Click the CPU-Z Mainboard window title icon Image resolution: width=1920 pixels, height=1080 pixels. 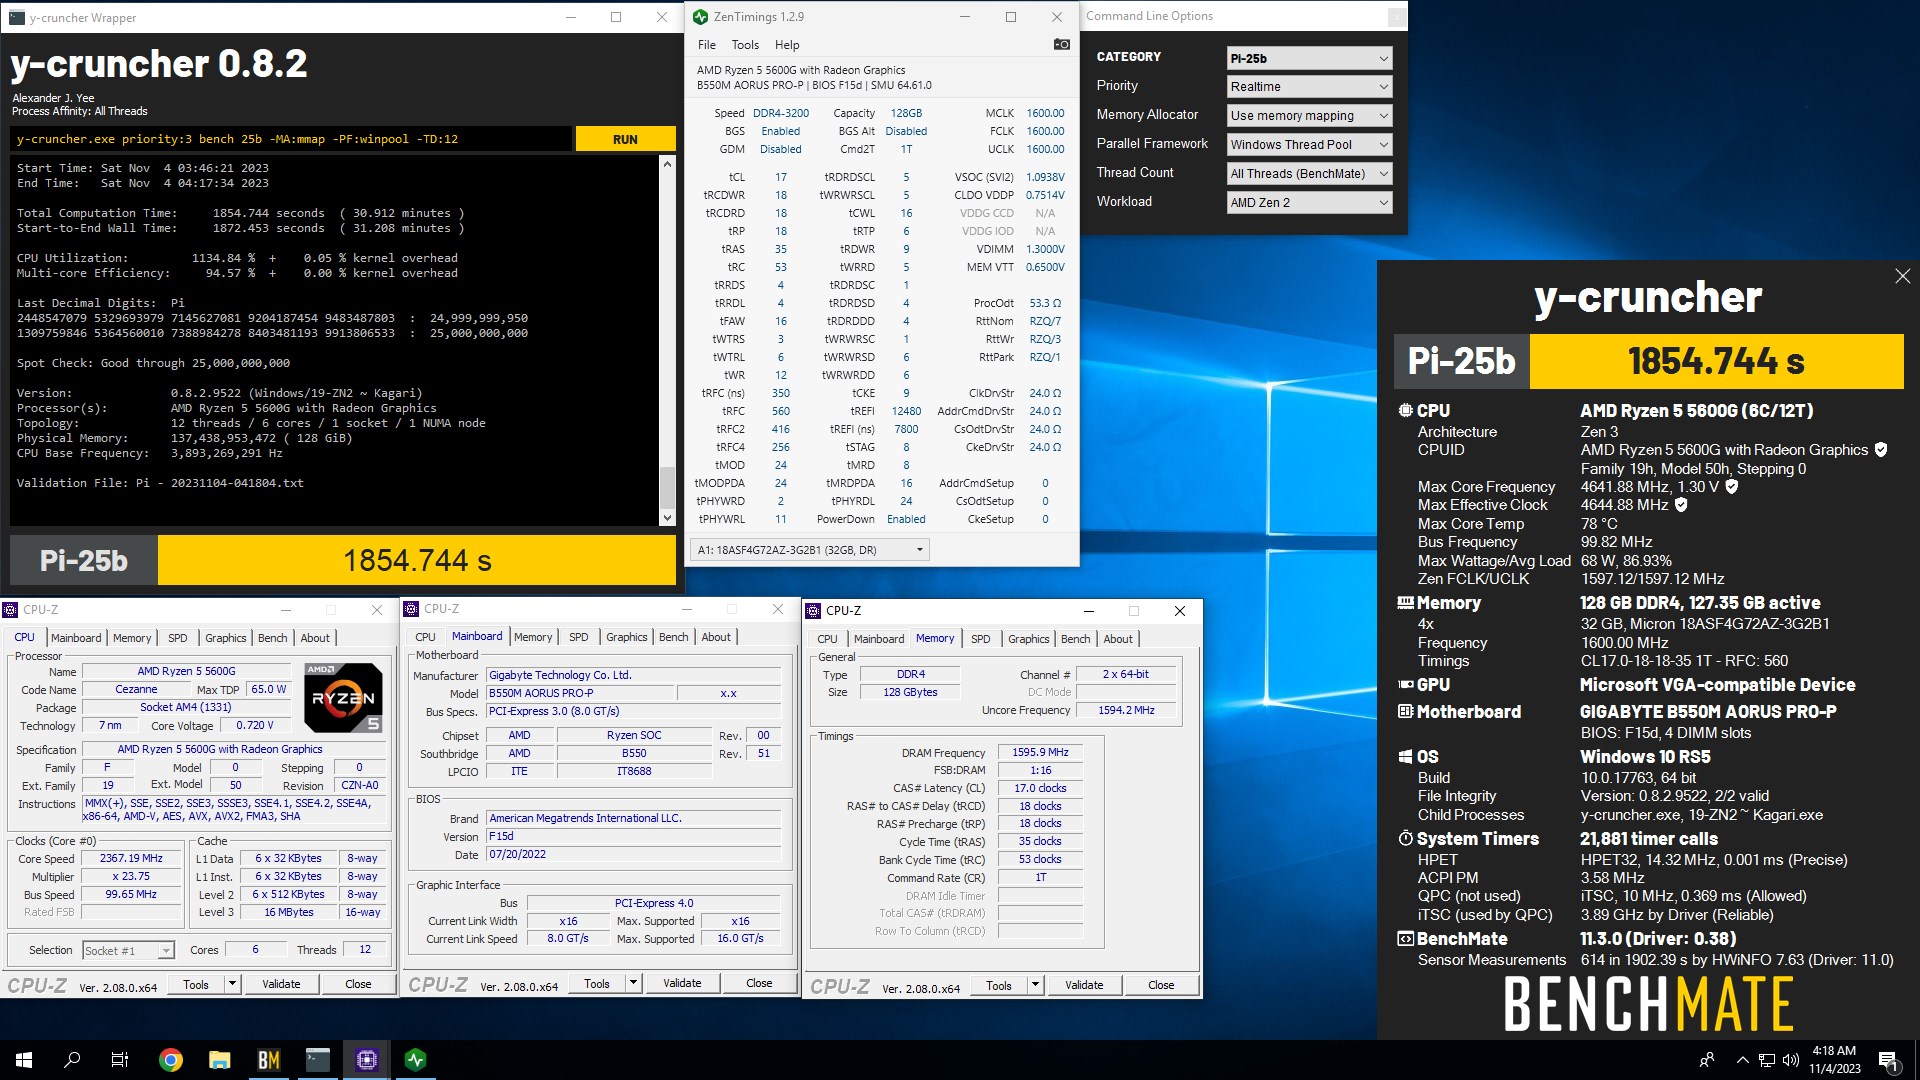(x=412, y=609)
